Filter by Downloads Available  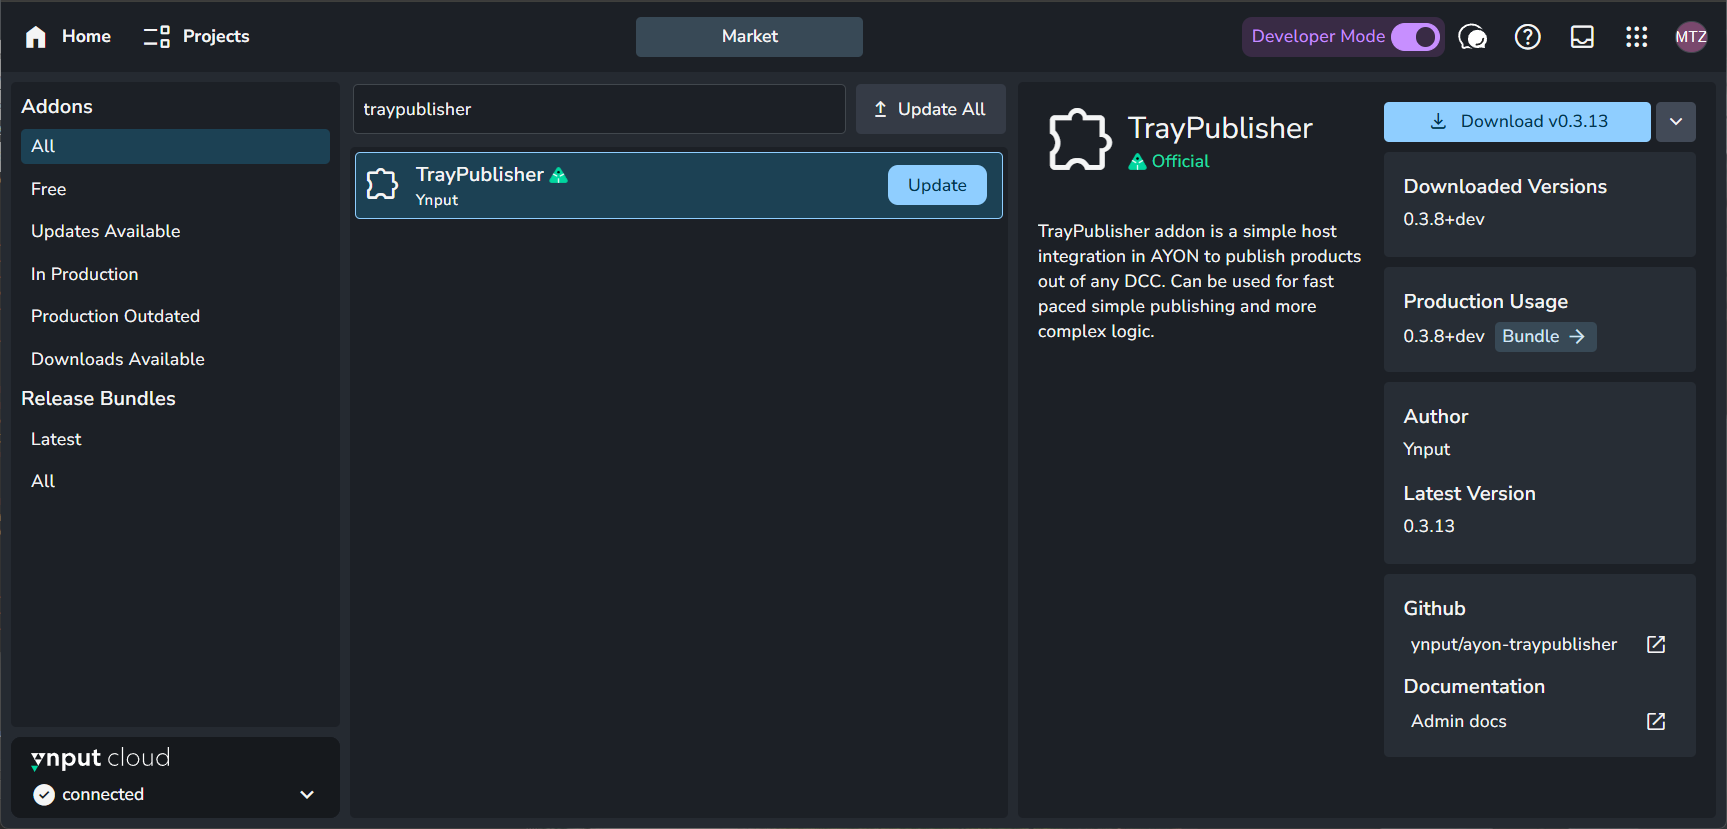point(175,359)
